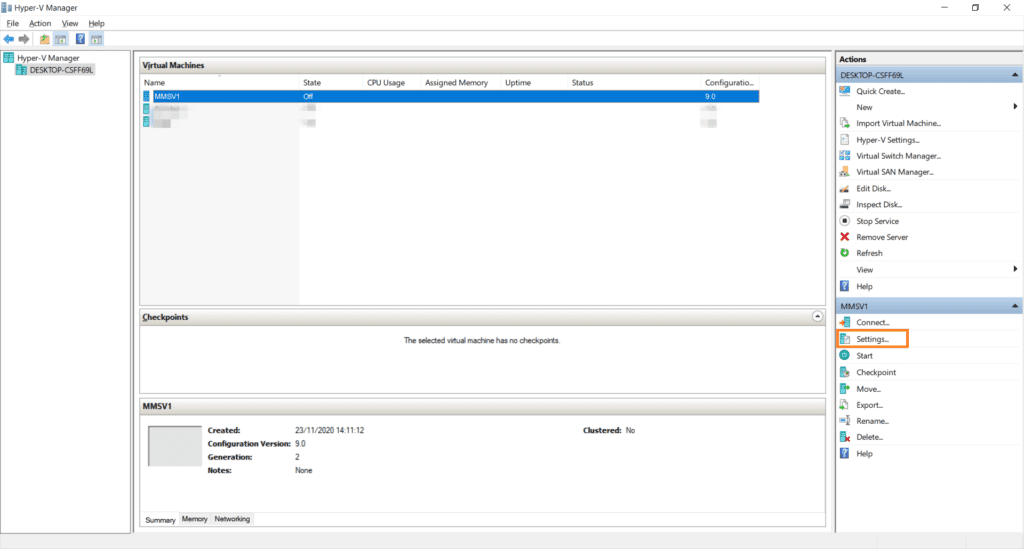Open Settings for MMSV1

(x=872, y=339)
